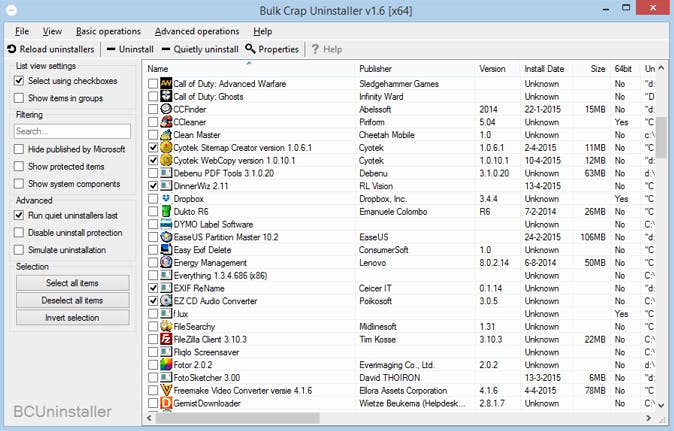Click the Cyotek WebCopy icon
This screenshot has height=431, width=674.
(166, 160)
